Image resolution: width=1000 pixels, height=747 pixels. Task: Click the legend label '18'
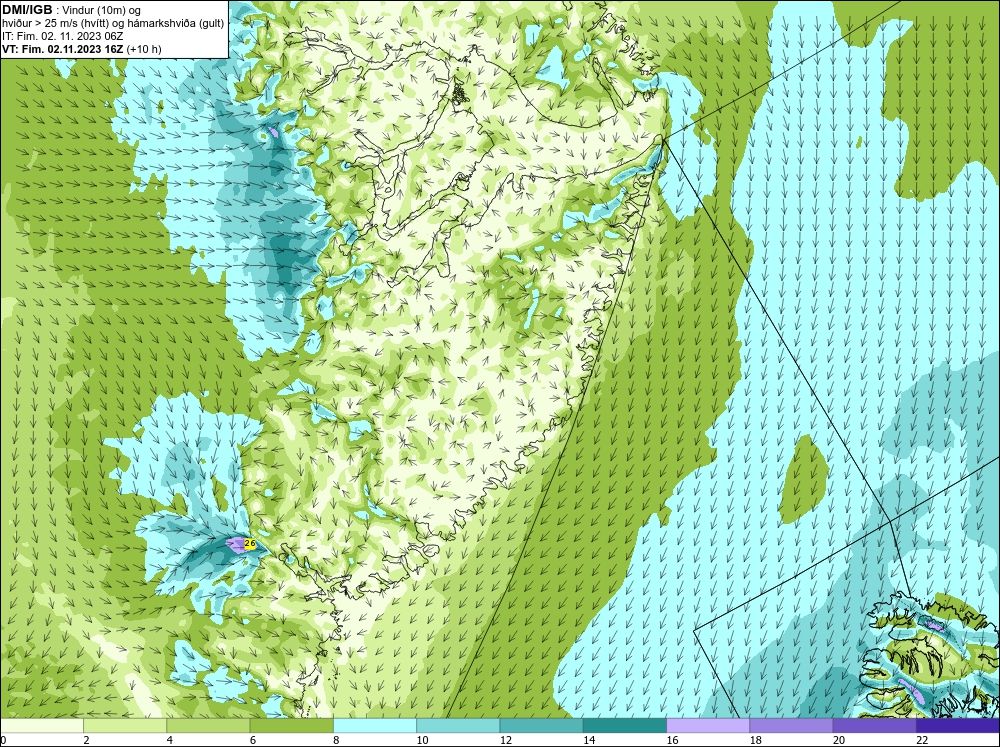756,740
